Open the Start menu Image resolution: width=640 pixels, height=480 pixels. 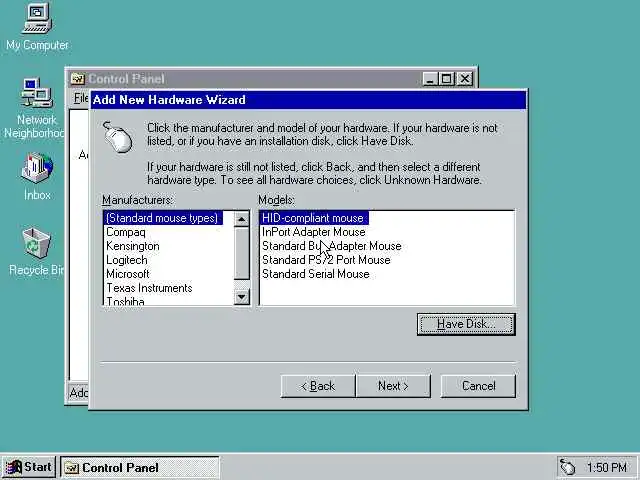click(x=29, y=467)
